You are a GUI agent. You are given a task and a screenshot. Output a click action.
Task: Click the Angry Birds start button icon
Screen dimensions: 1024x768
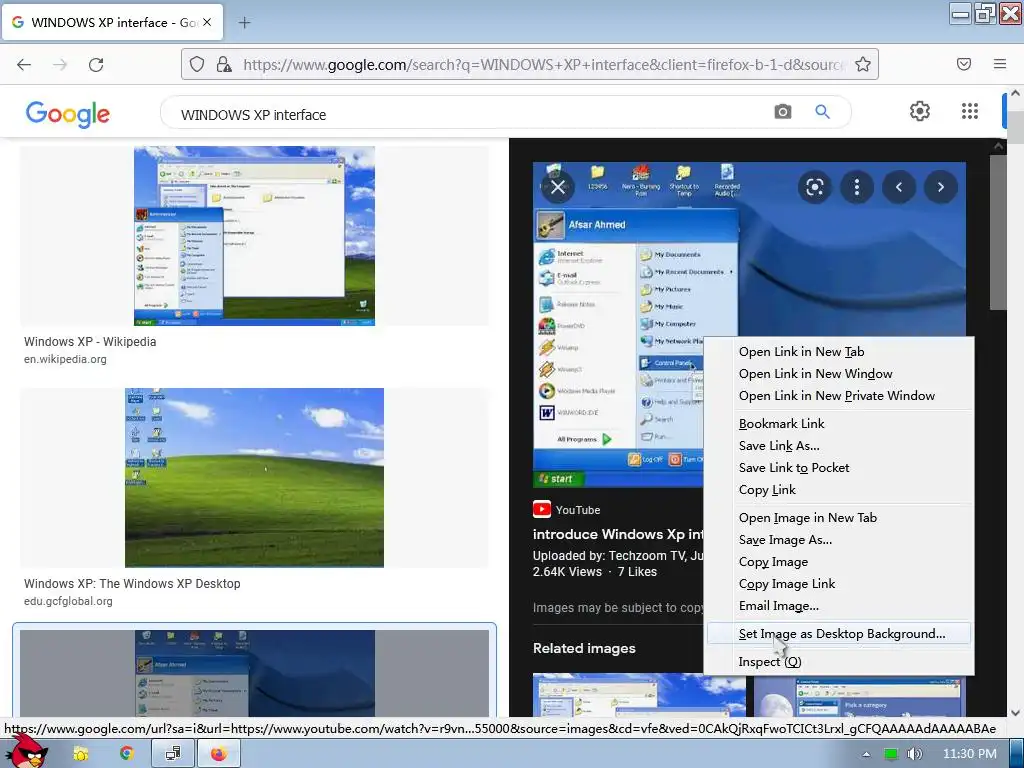click(x=25, y=752)
